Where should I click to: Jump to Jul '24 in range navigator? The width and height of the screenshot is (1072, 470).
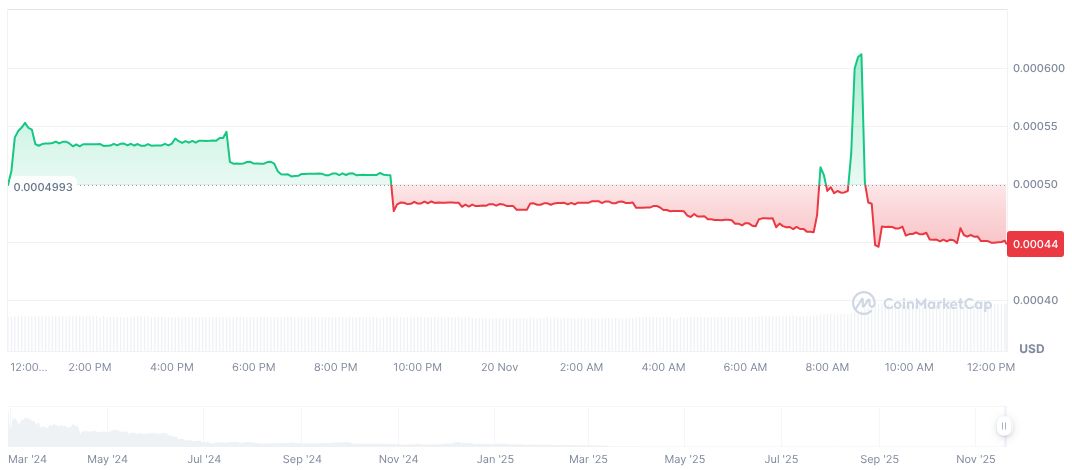[204, 460]
